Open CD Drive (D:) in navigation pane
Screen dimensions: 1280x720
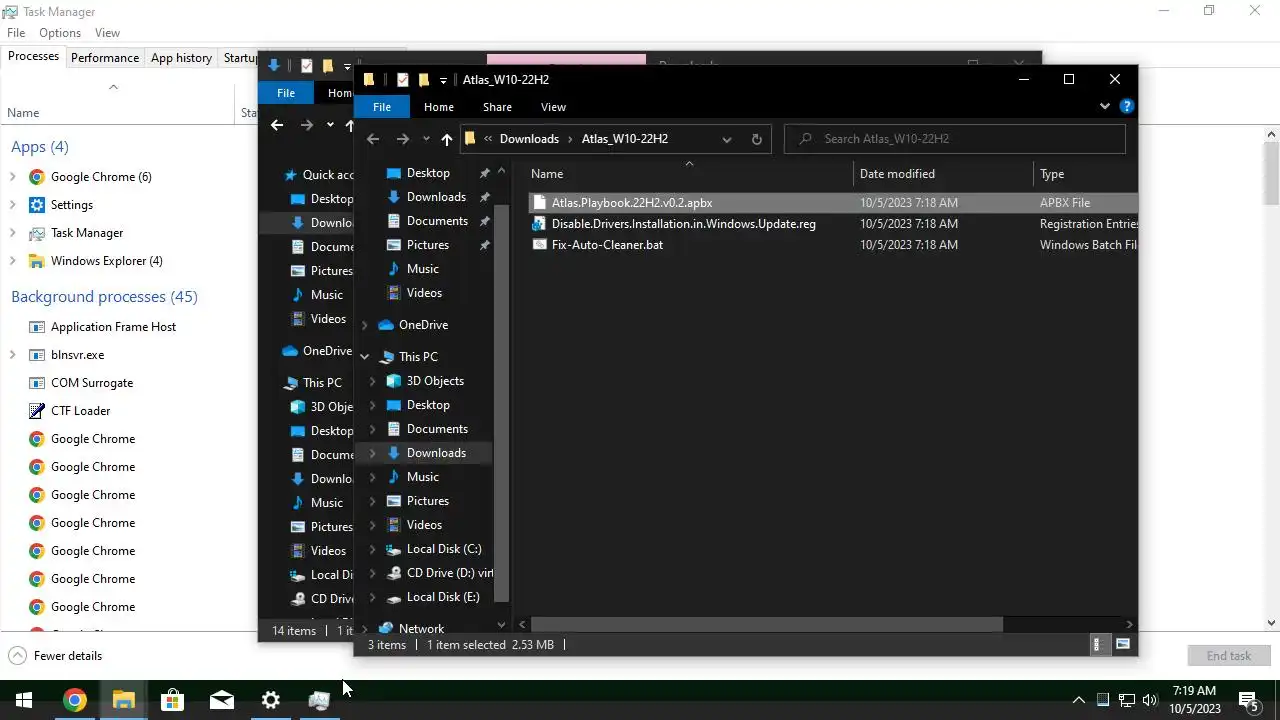click(x=449, y=573)
